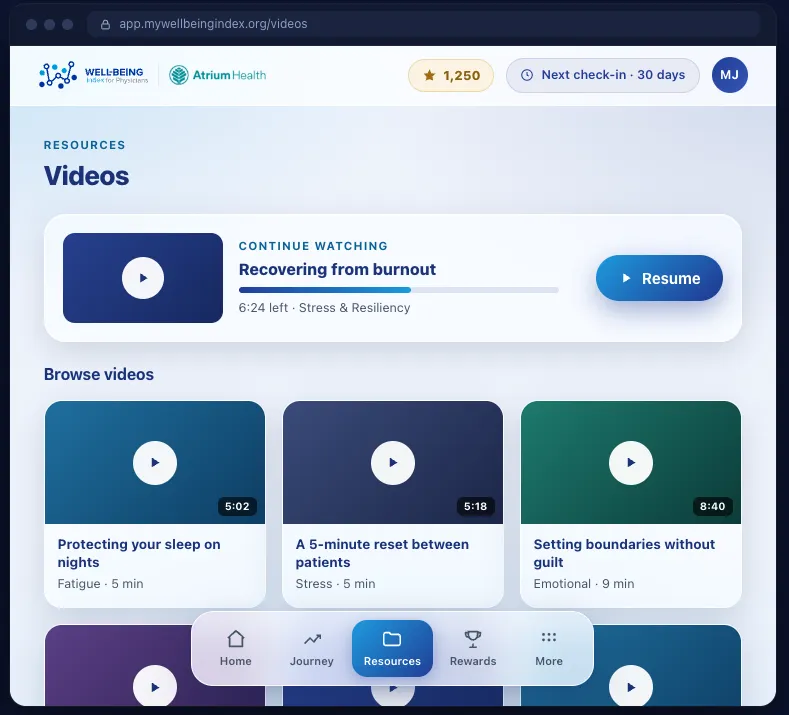Resume the Recovering from burnout video

click(x=659, y=278)
